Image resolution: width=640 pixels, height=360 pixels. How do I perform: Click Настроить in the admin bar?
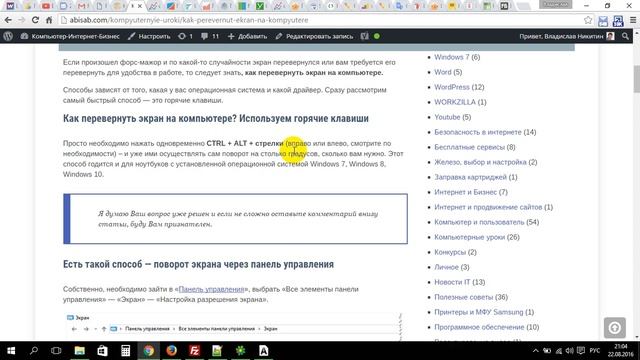(149, 36)
